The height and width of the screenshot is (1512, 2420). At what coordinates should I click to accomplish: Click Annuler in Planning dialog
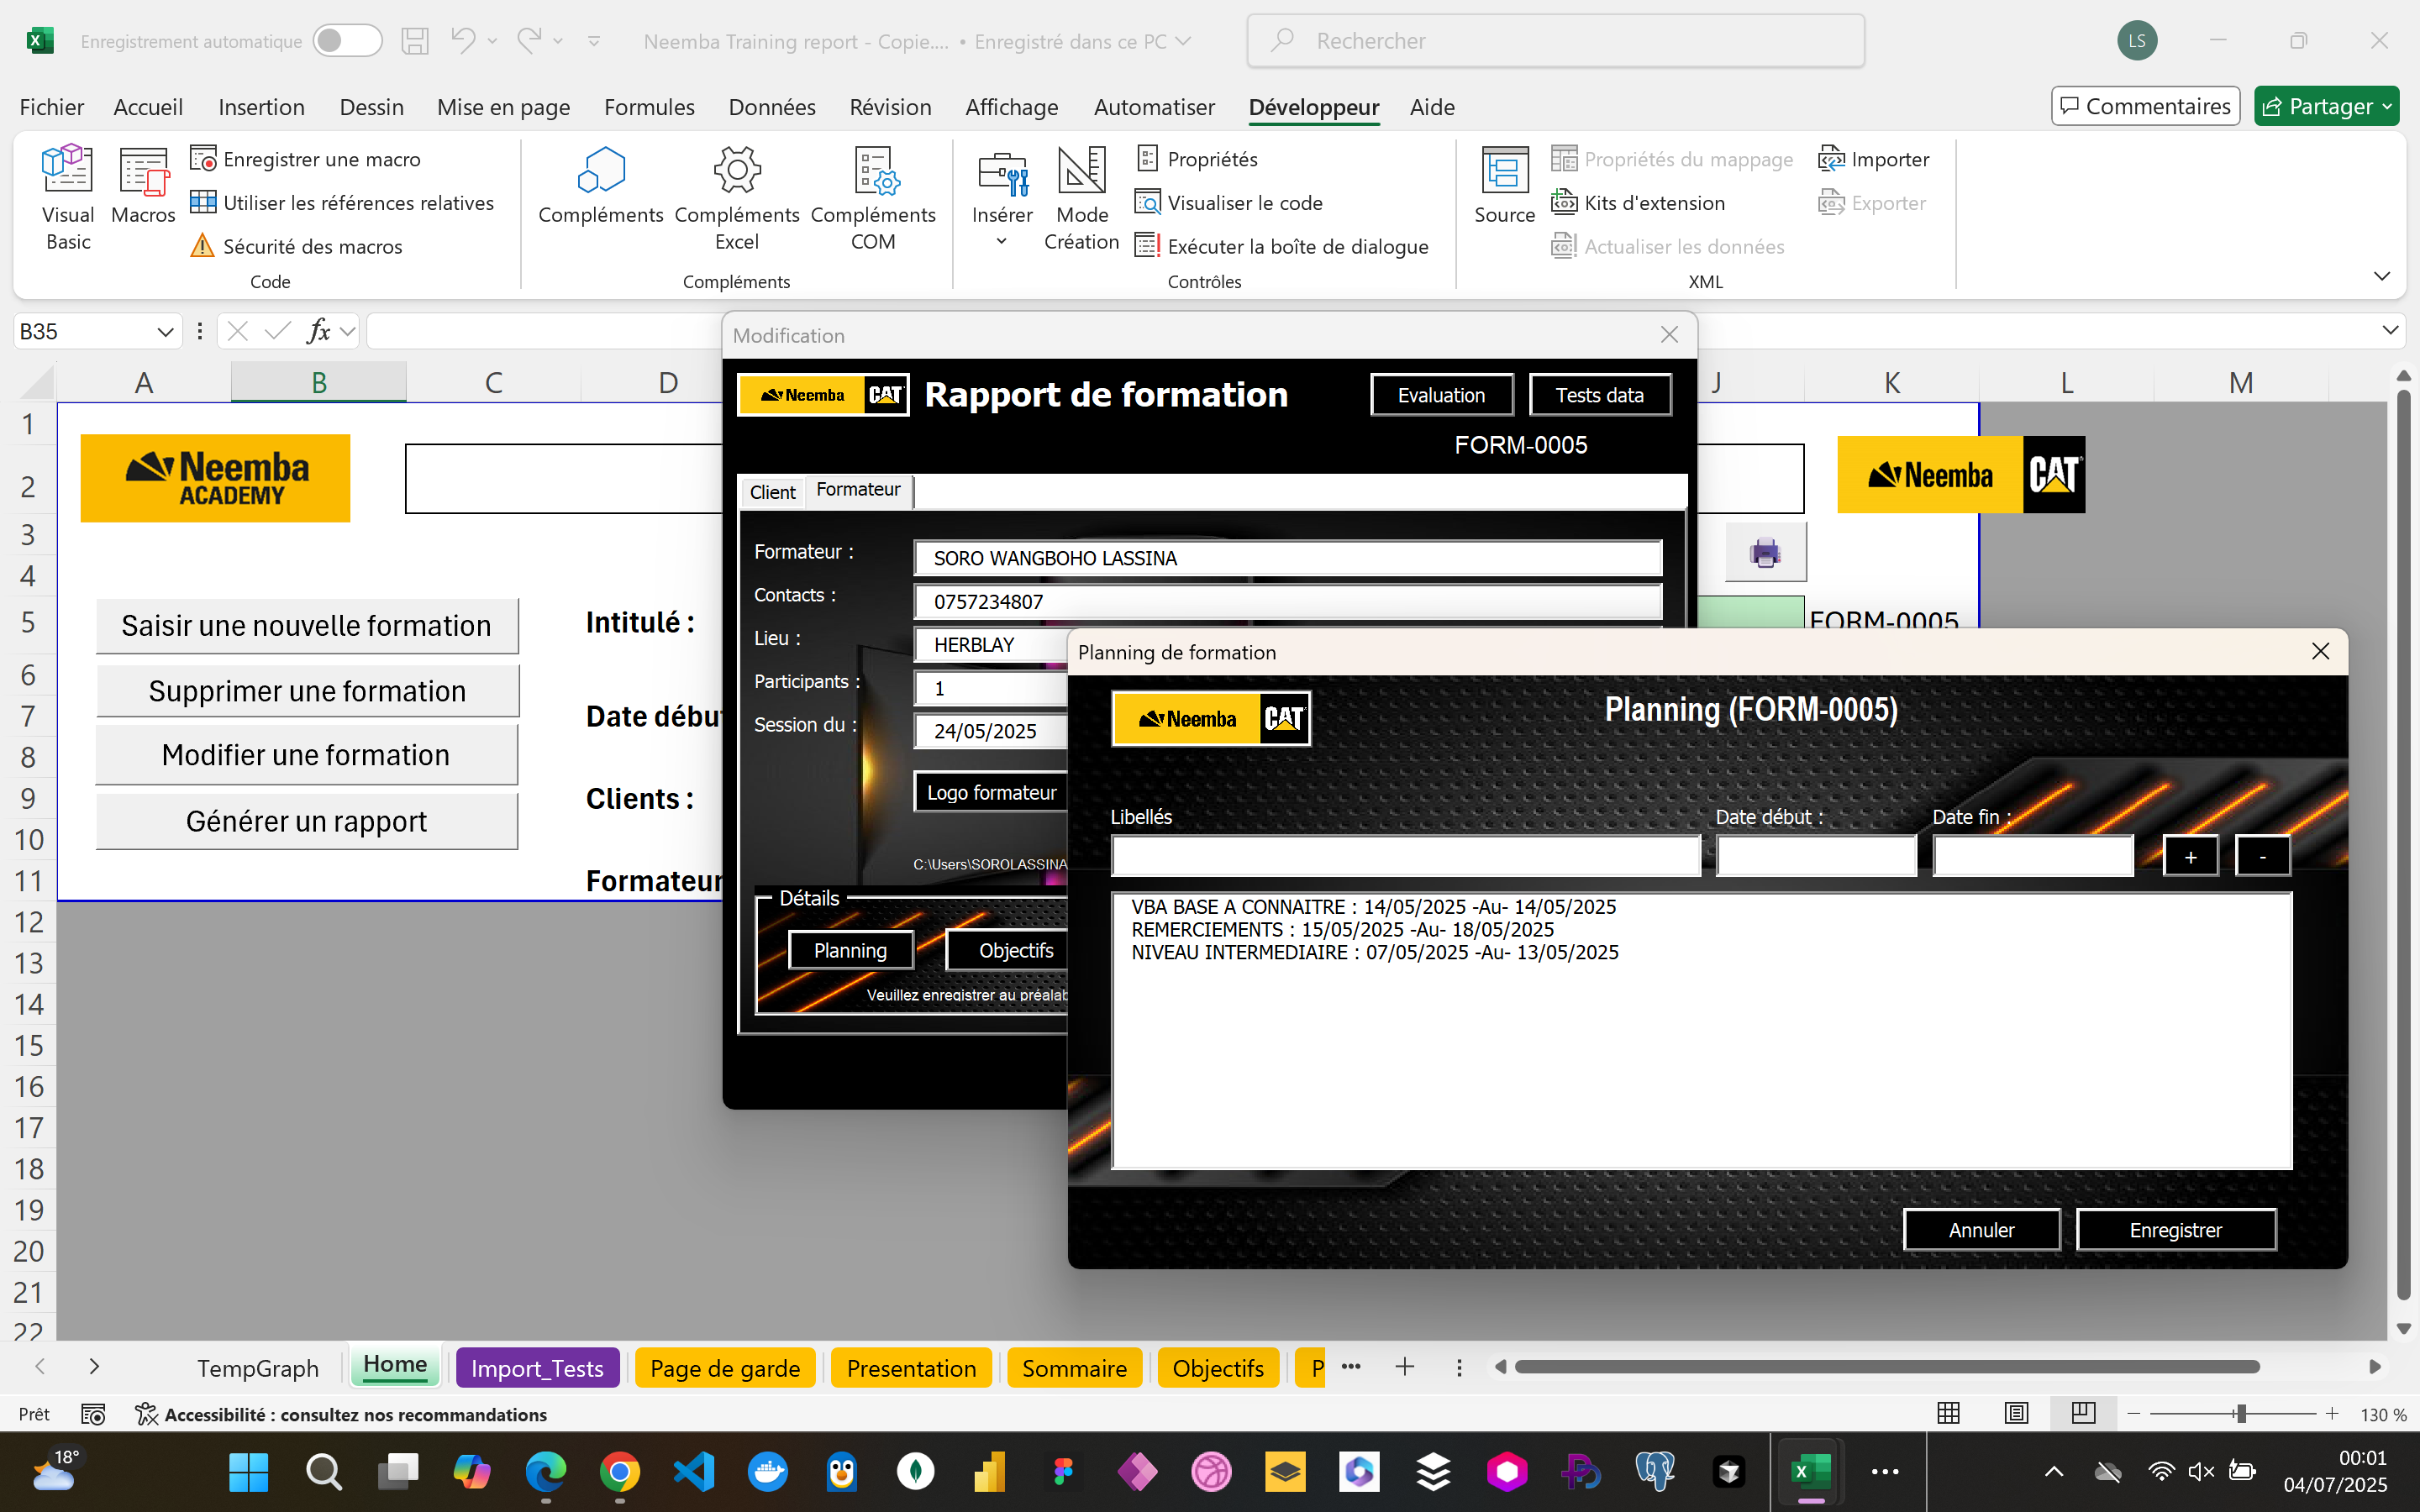1981,1230
